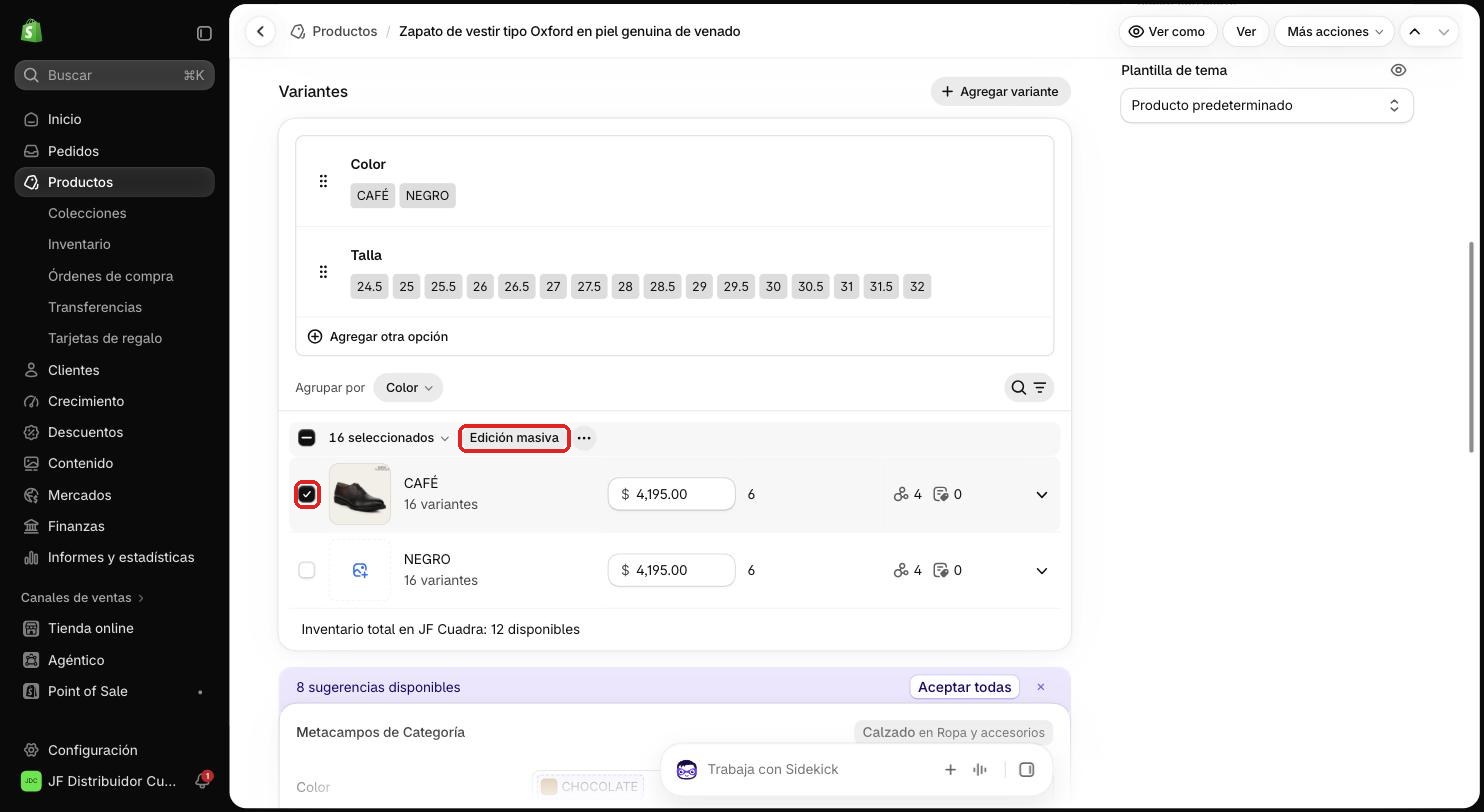
Task: Go to previous product arrow
Action: 1415,31
